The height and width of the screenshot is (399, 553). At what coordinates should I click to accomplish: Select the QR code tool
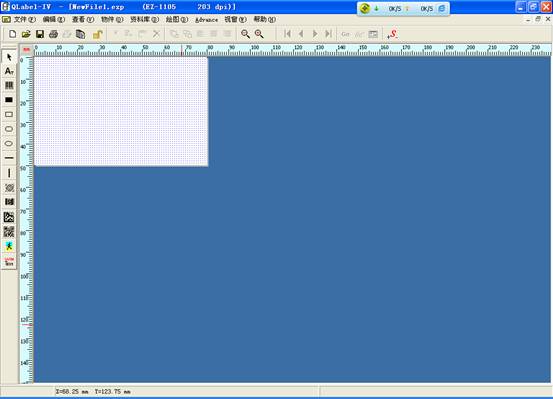9,231
